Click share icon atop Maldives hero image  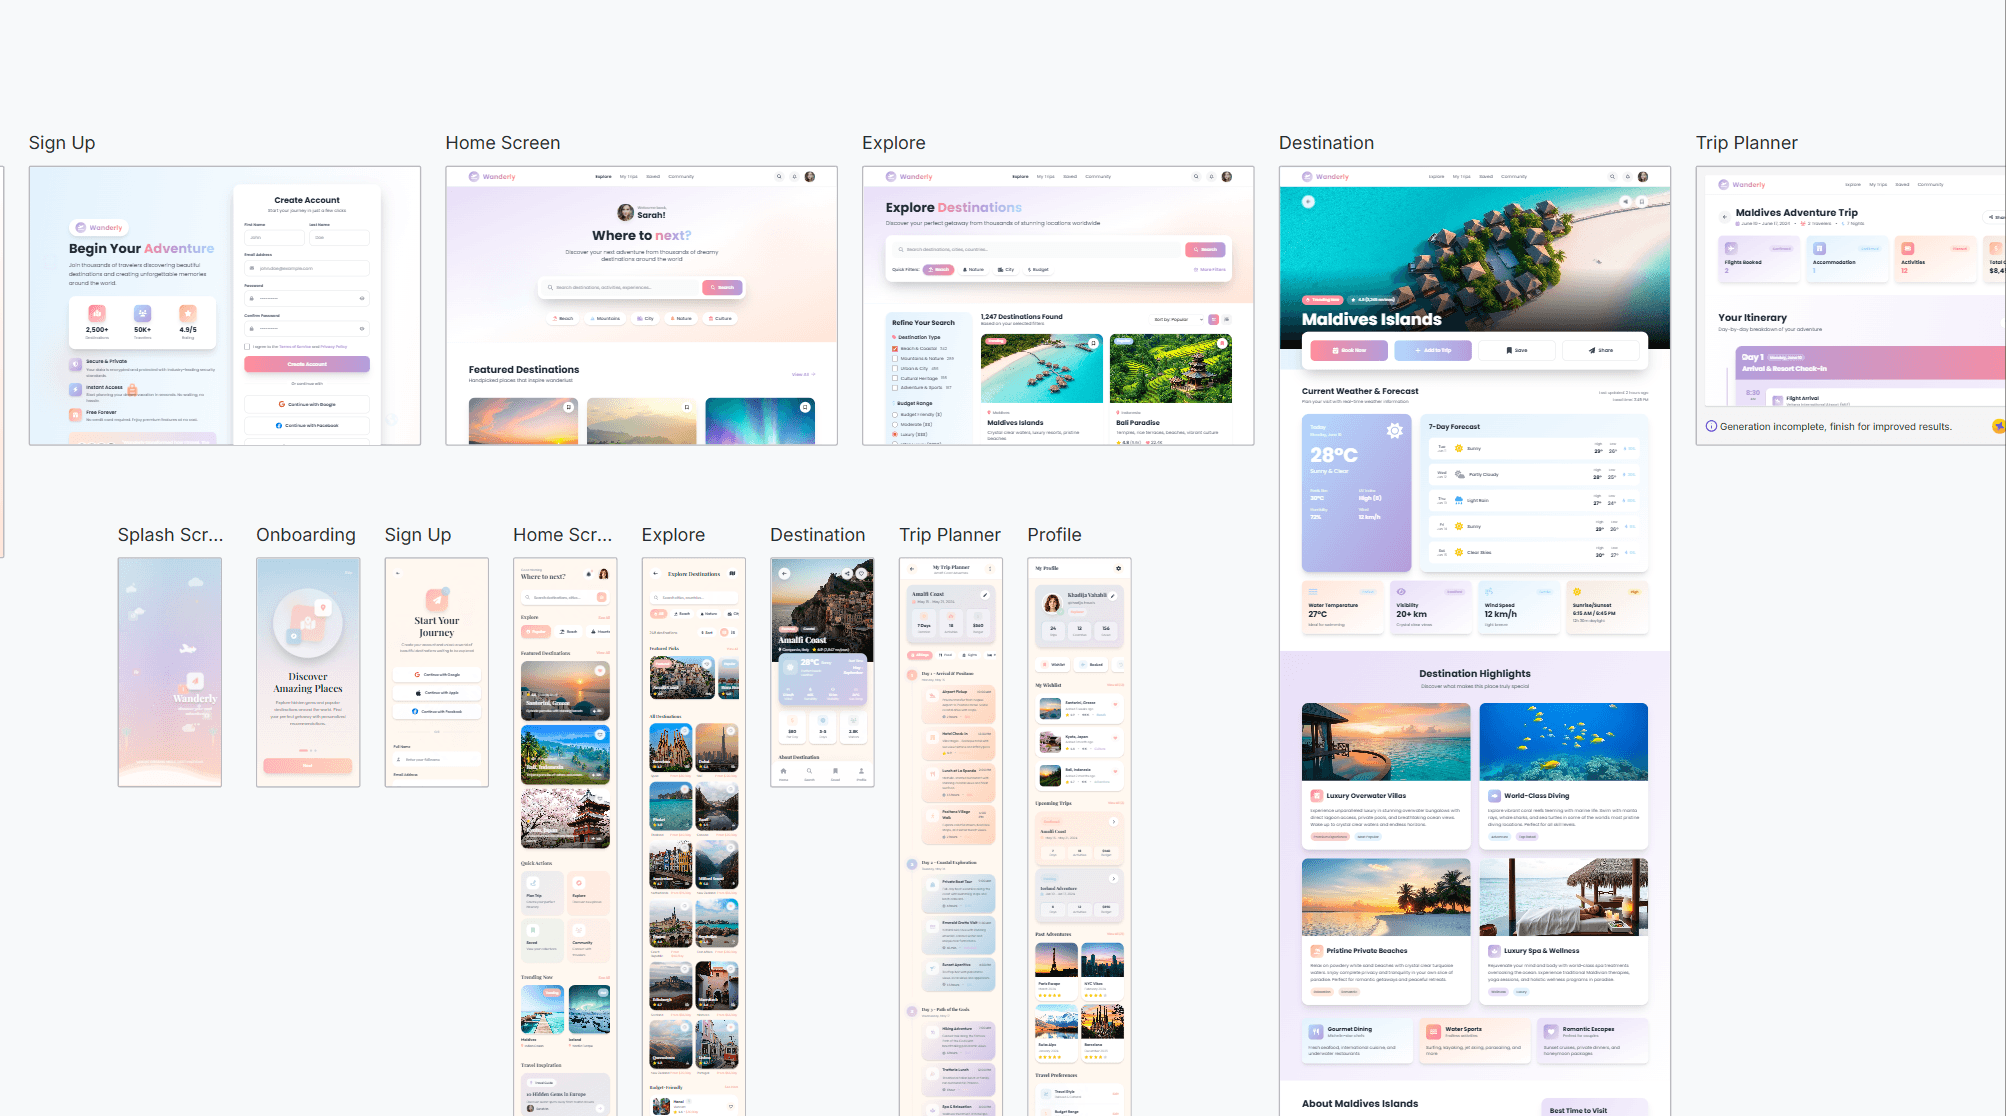pos(1625,201)
